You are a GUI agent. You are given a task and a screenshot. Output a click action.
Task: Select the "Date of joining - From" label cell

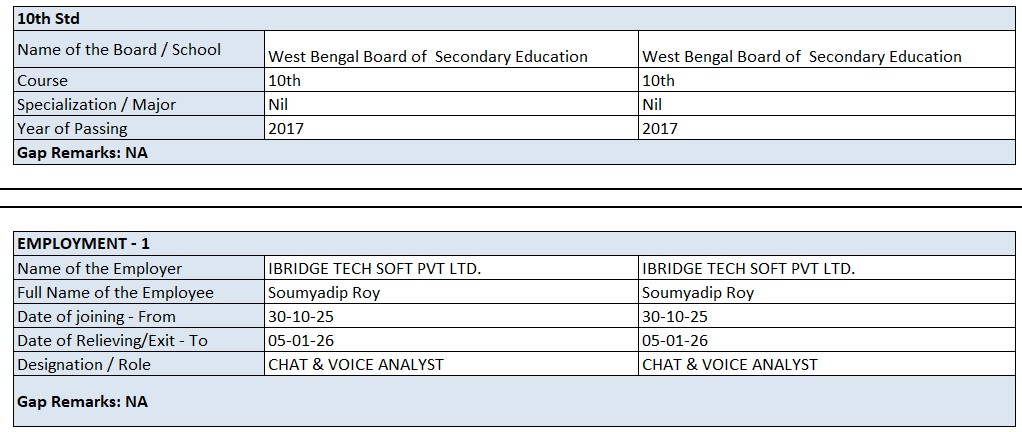[96, 316]
